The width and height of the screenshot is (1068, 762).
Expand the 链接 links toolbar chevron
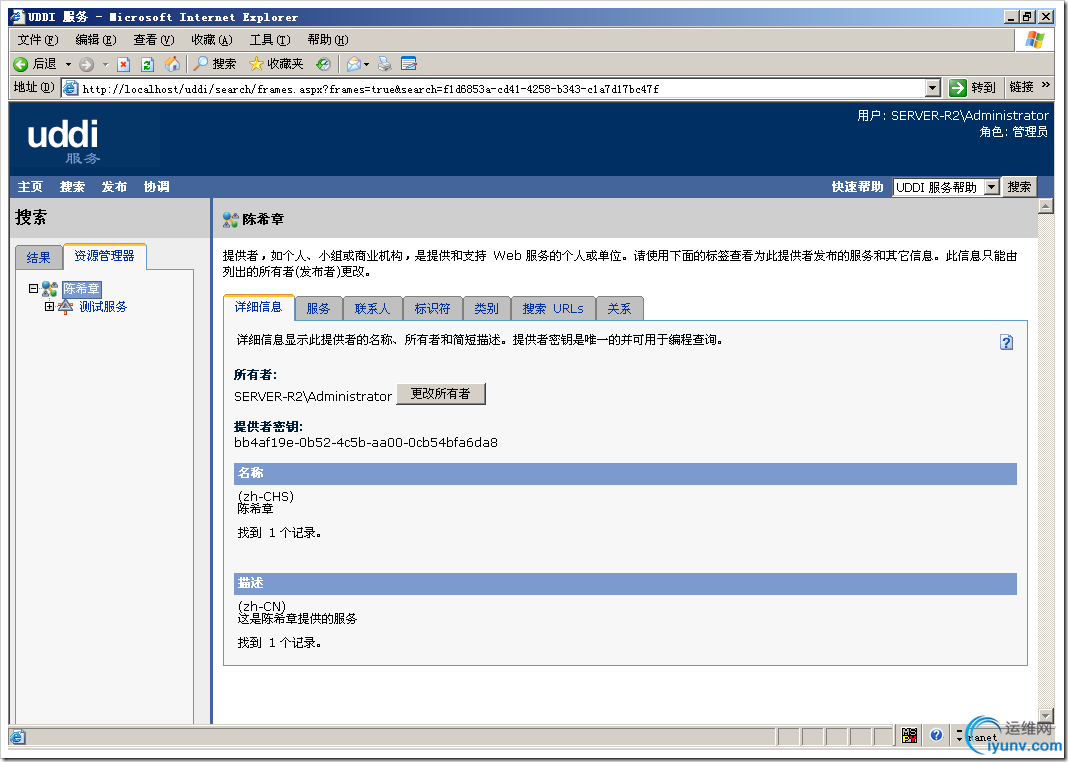point(1046,85)
